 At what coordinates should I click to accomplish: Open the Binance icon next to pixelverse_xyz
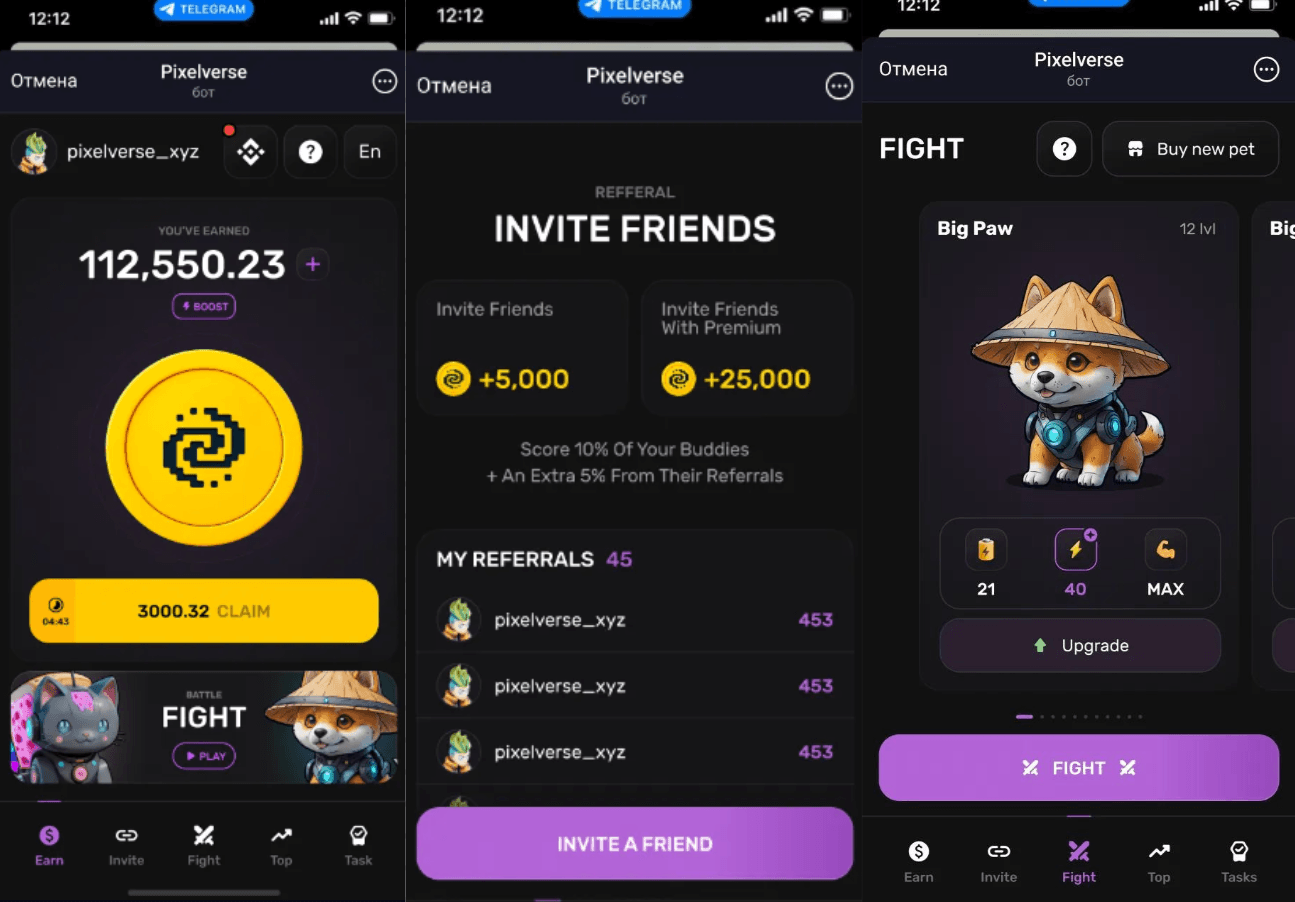250,152
